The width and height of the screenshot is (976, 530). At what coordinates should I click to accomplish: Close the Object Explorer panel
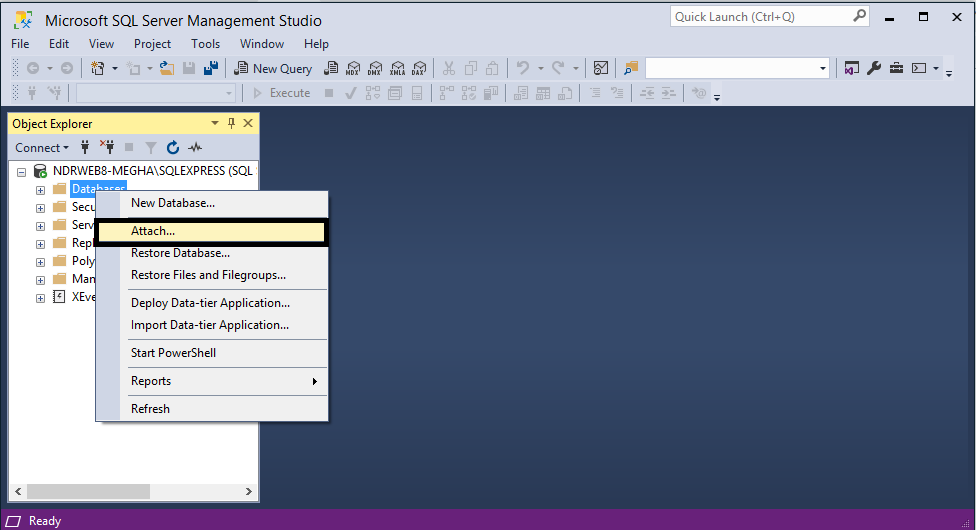pyautogui.click(x=248, y=123)
